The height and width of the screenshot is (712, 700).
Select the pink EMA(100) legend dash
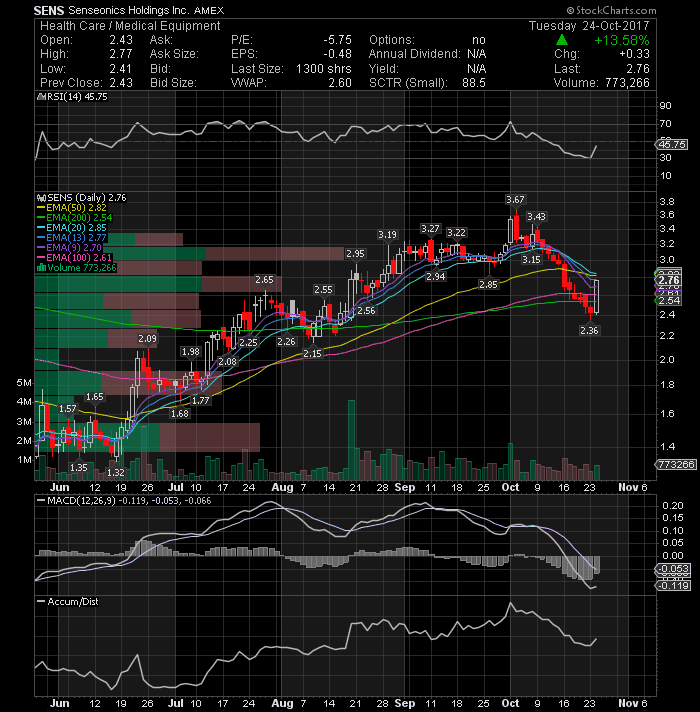coord(41,258)
